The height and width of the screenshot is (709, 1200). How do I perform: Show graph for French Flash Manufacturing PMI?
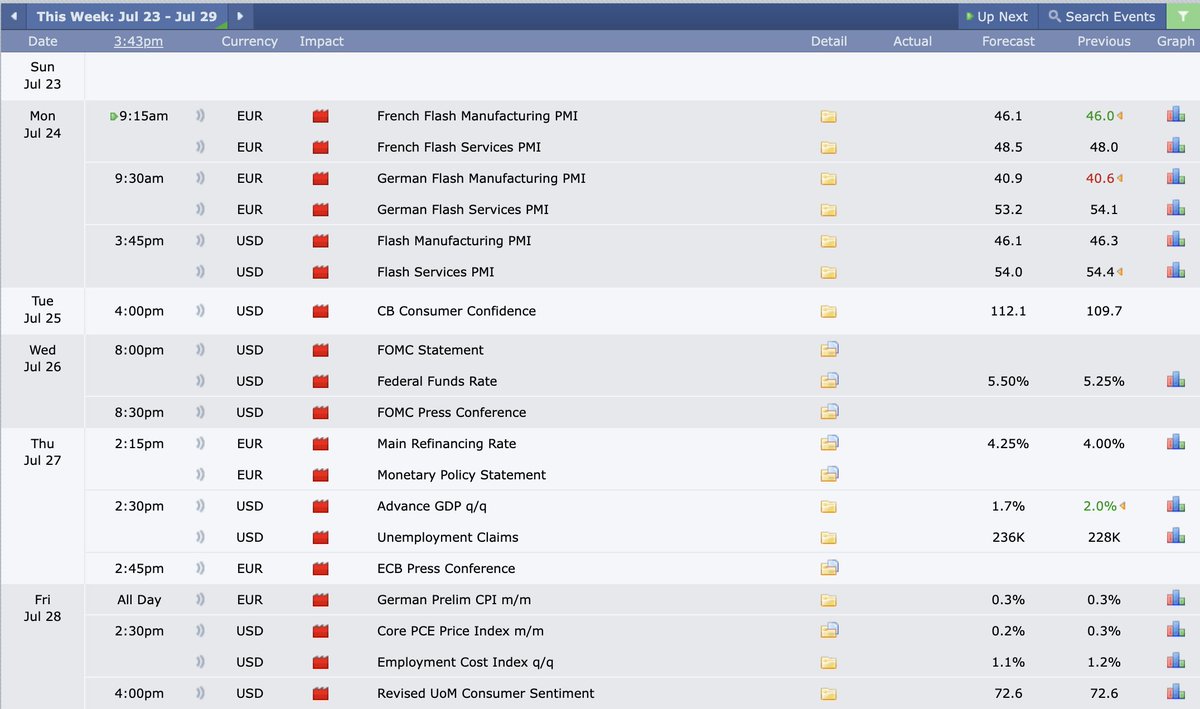click(1175, 116)
